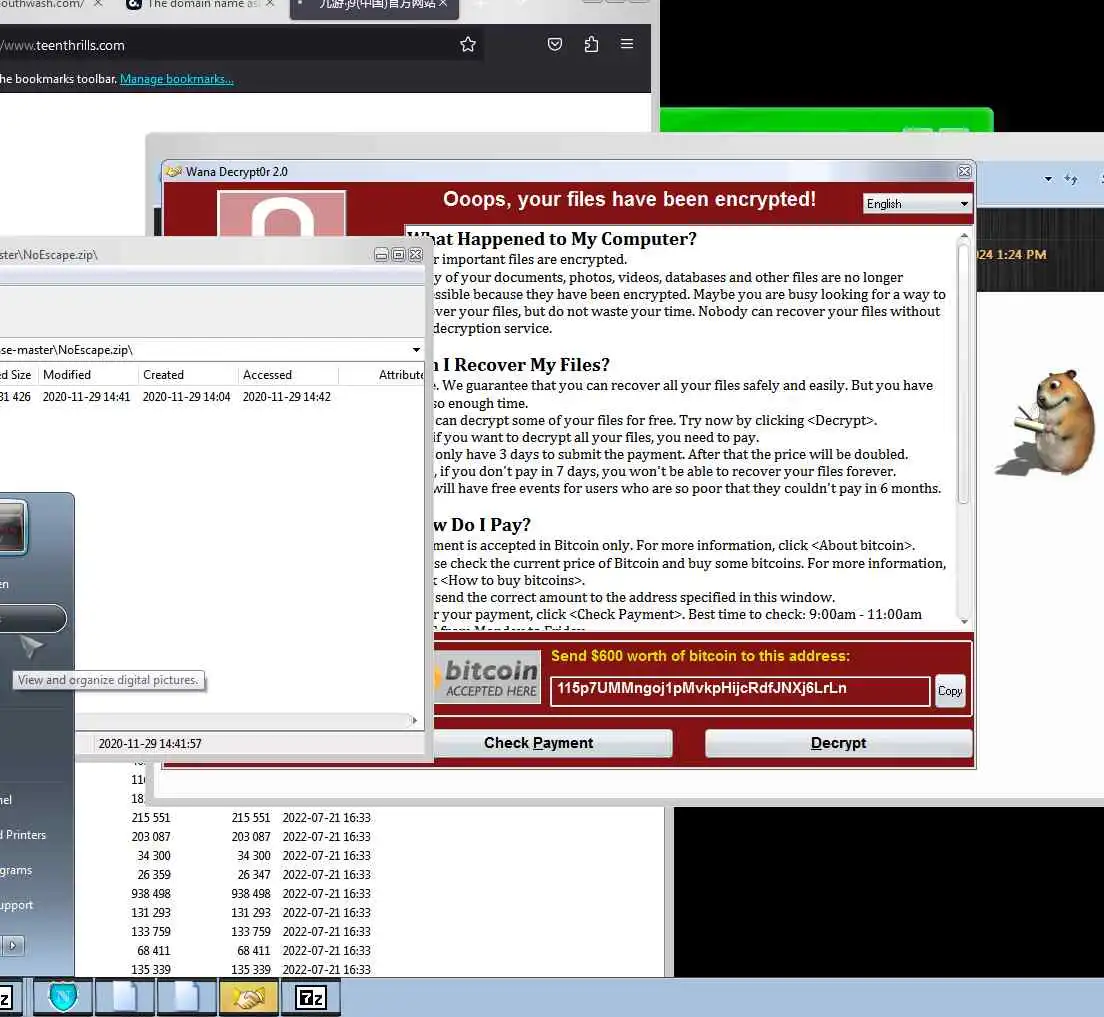
Task: Open the first blank document taskbar icon
Action: (x=125, y=997)
